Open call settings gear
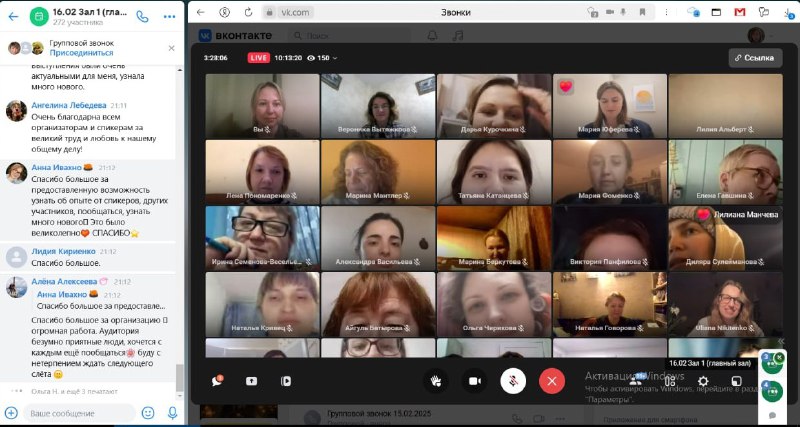The image size is (800, 427). tap(703, 381)
